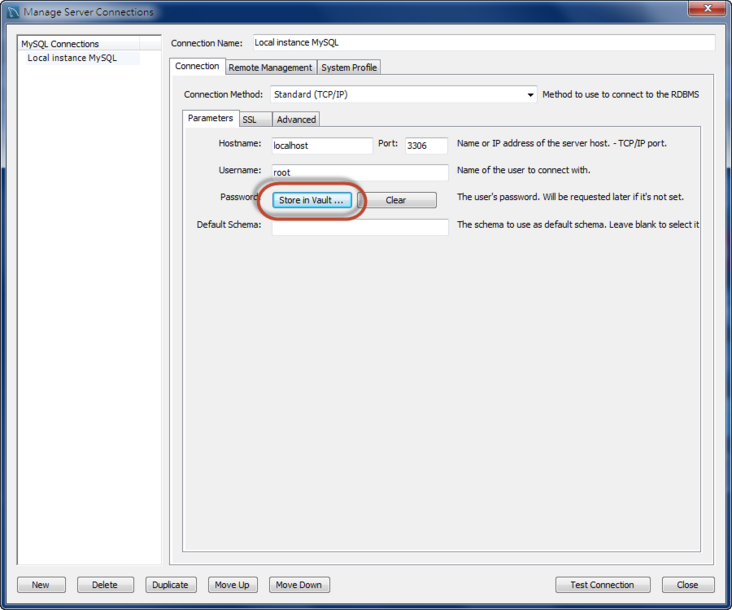Click the 'Name of the user to connect with' hint
The height and width of the screenshot is (610, 732).
coord(523,170)
